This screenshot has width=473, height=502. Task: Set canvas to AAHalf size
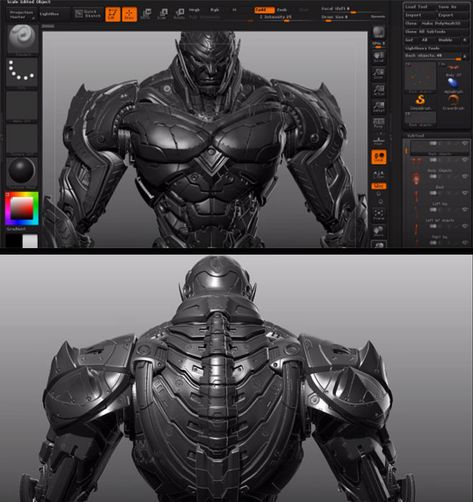pyautogui.click(x=378, y=107)
